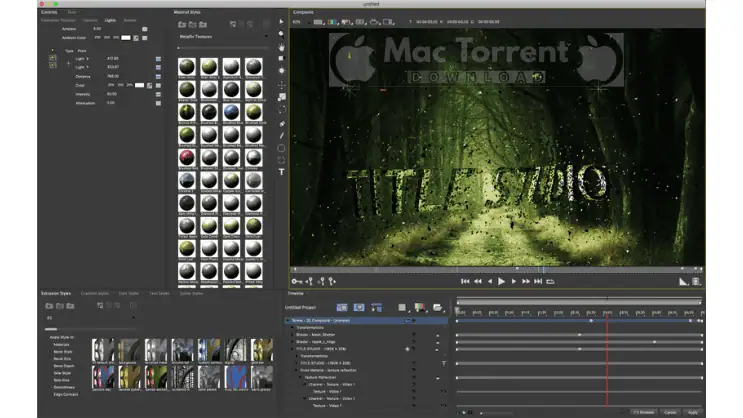Screen dimensions: 743x418
Task: Toggle animation box for Ambient
Action: 145,29
